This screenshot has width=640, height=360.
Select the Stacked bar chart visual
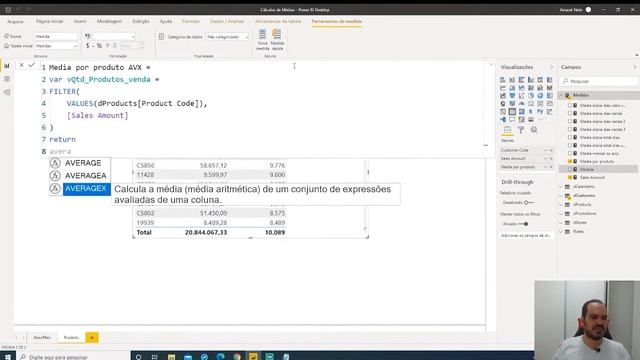click(503, 80)
